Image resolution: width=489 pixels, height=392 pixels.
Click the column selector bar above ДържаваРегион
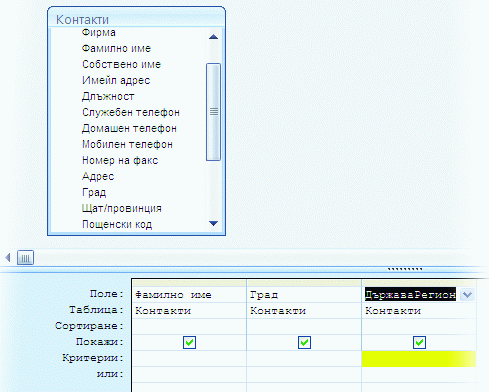(419, 283)
